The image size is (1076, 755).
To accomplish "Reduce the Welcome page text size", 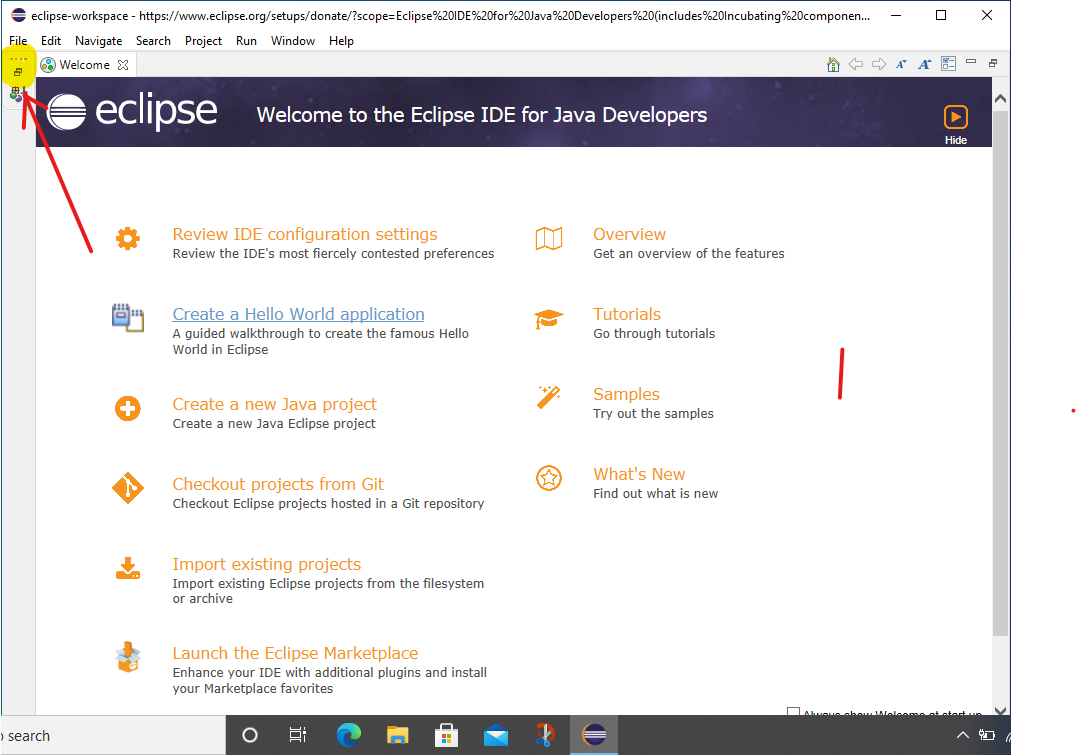I will [x=901, y=63].
